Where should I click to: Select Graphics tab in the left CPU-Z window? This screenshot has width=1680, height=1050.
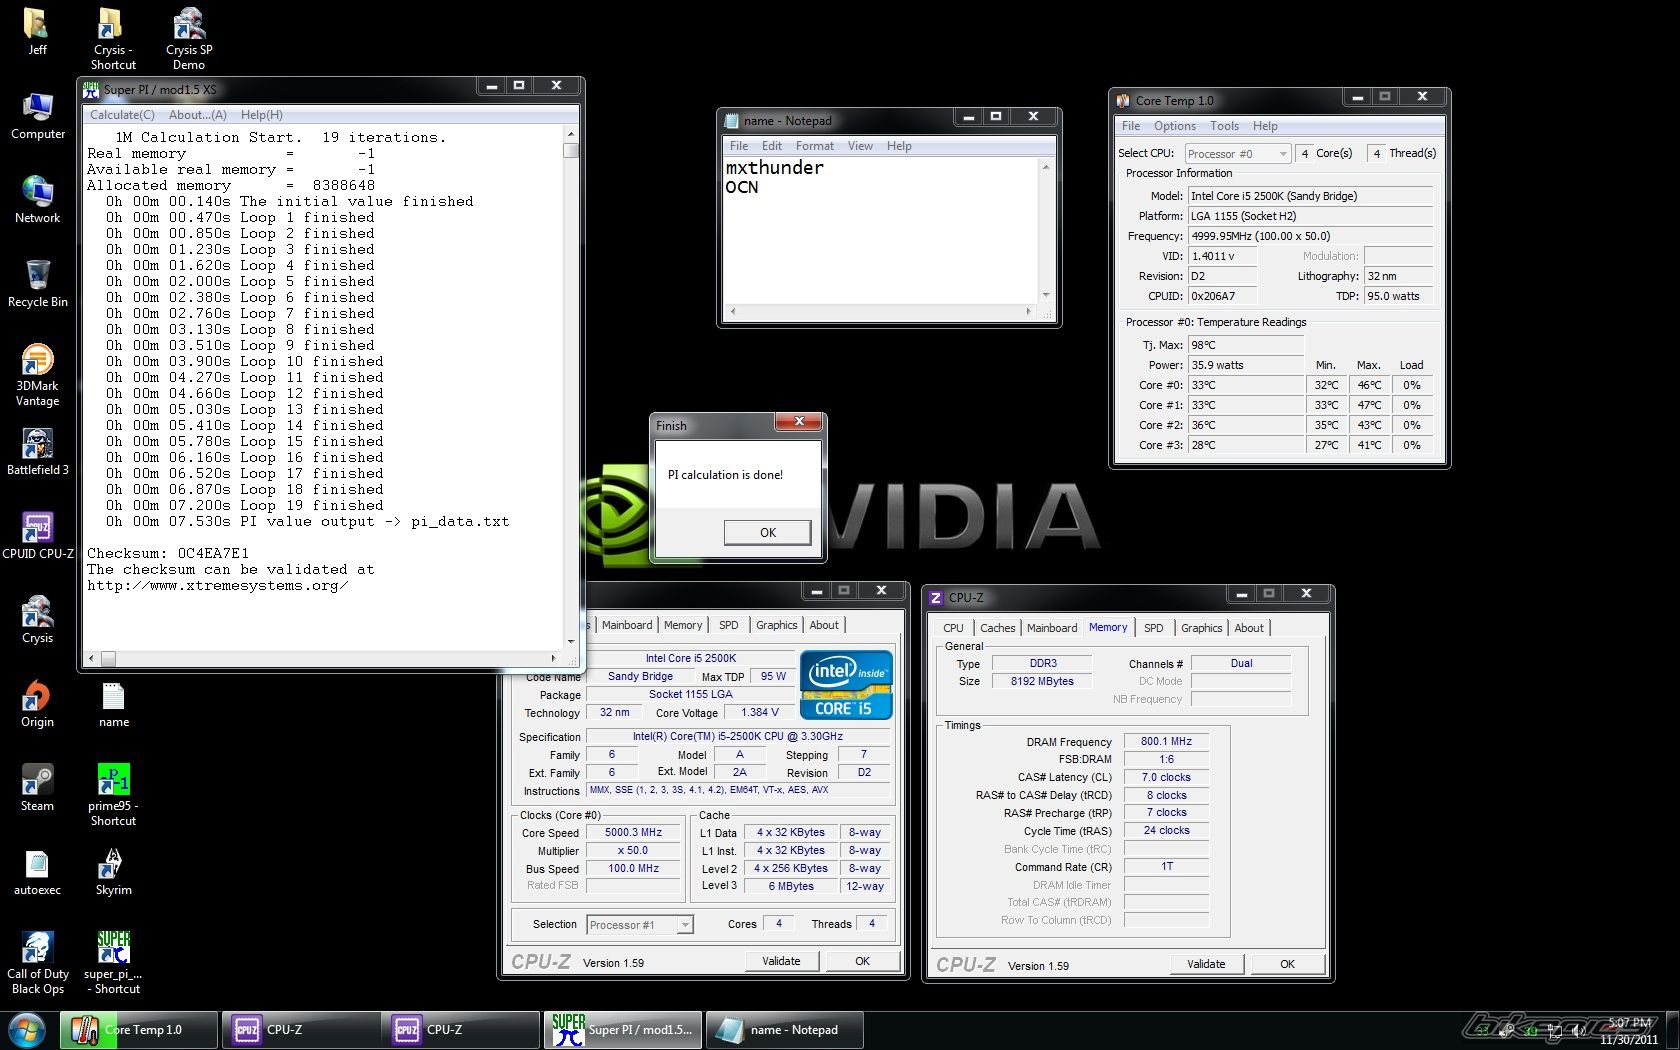[776, 625]
